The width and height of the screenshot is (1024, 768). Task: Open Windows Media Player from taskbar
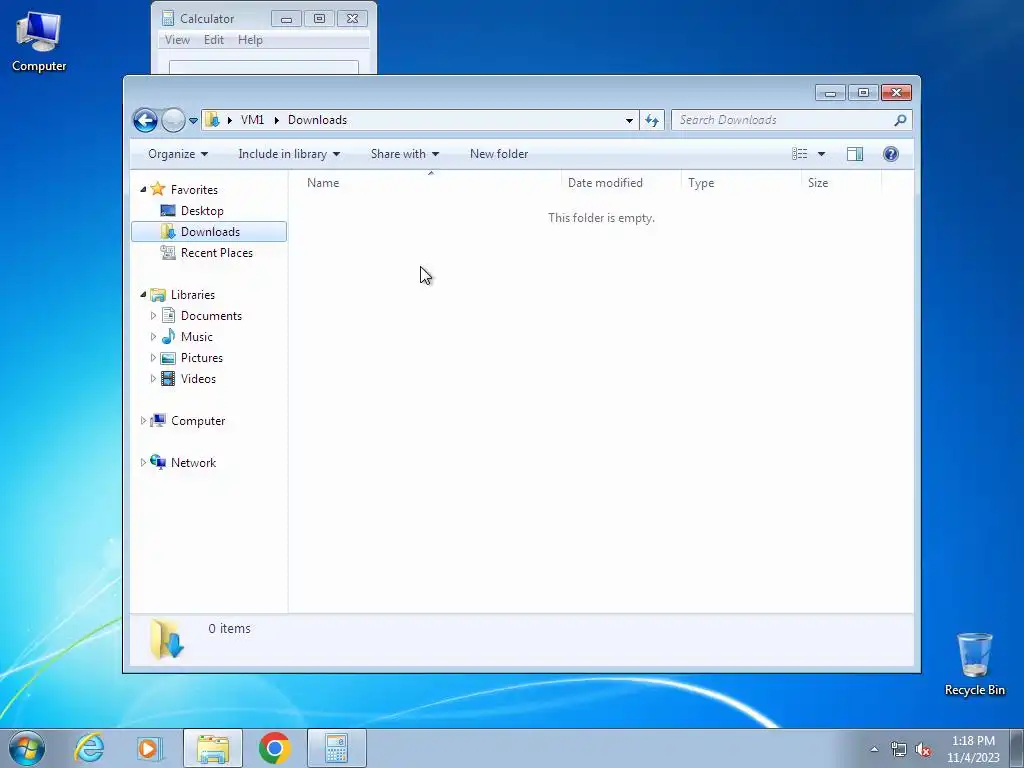[149, 748]
